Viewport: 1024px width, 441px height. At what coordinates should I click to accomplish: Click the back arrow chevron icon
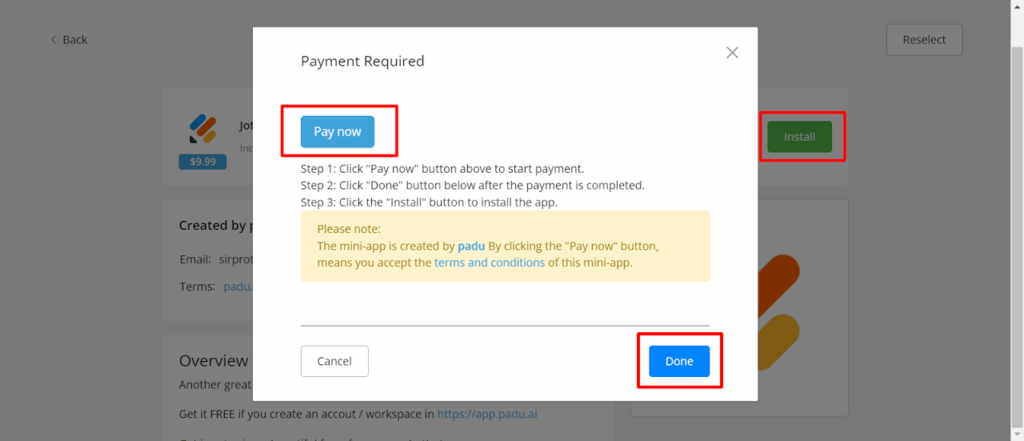54,40
